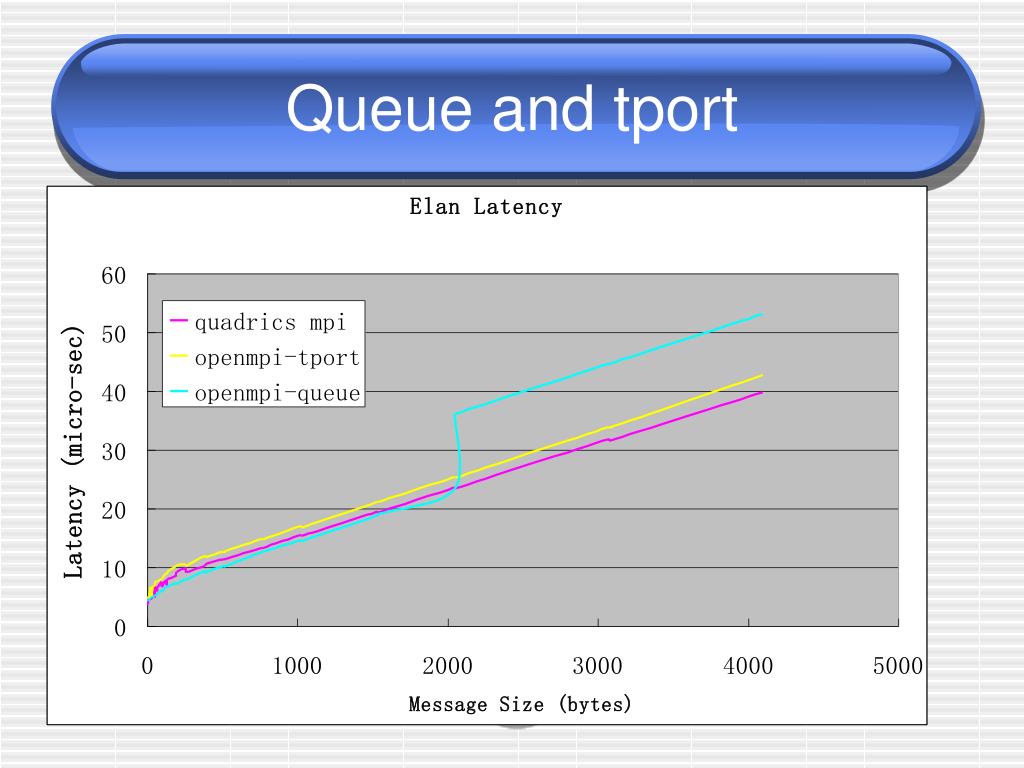
Task: Click the 'Latency (micro-sec)' y-axis label
Action: [x=74, y=452]
